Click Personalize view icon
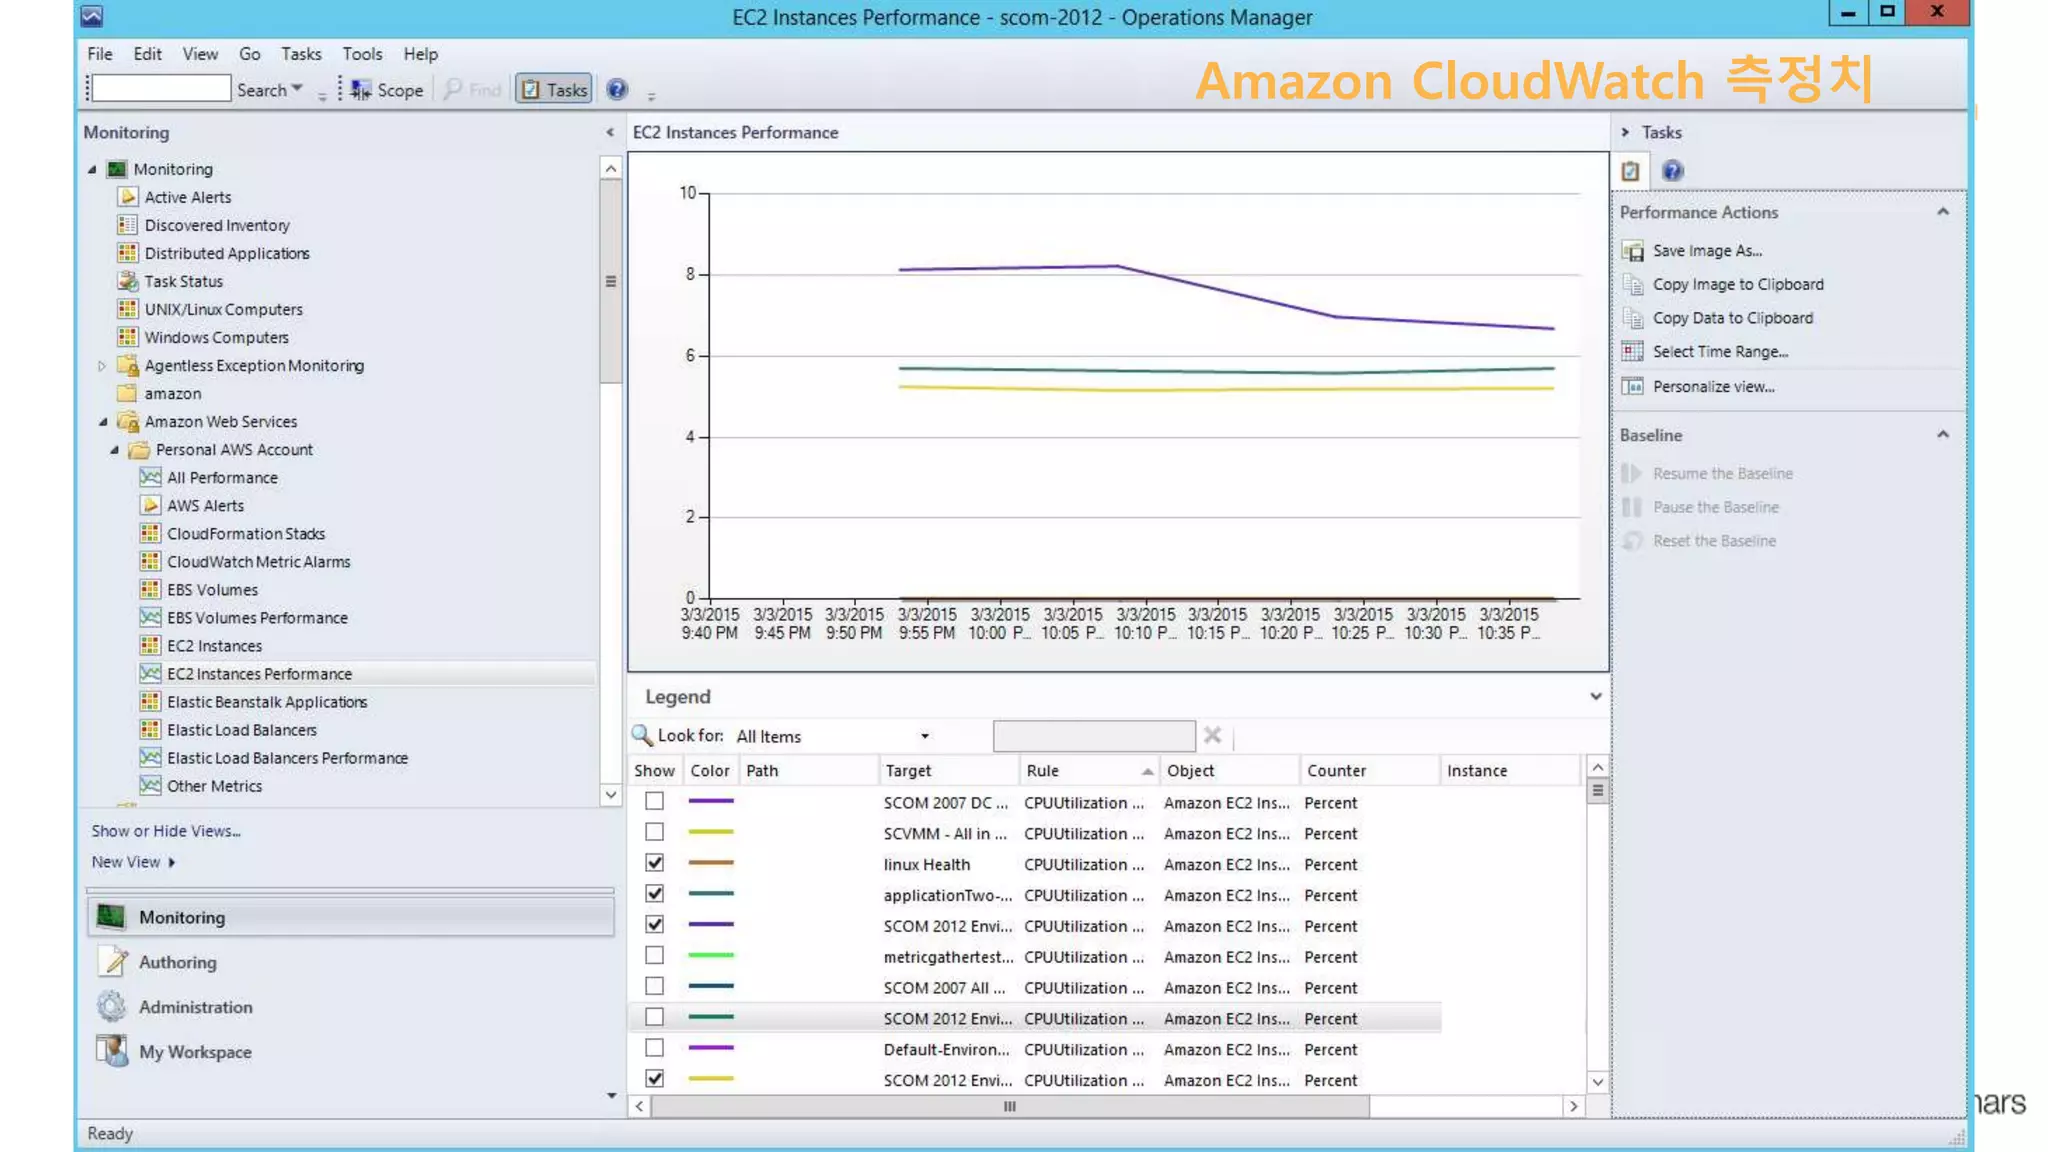 click(x=1632, y=386)
